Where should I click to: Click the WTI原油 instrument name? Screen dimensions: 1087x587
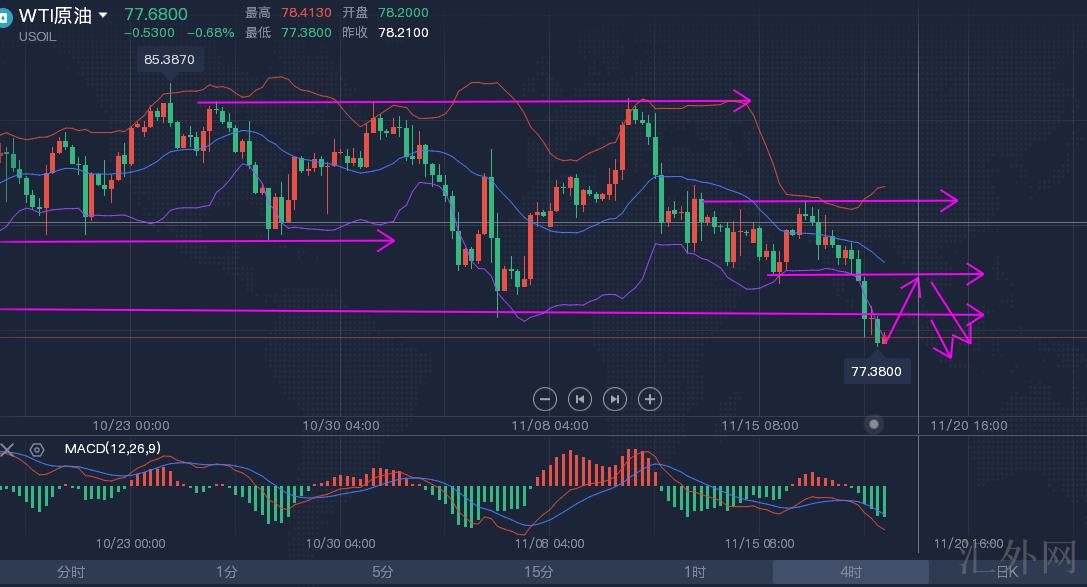[x=55, y=16]
